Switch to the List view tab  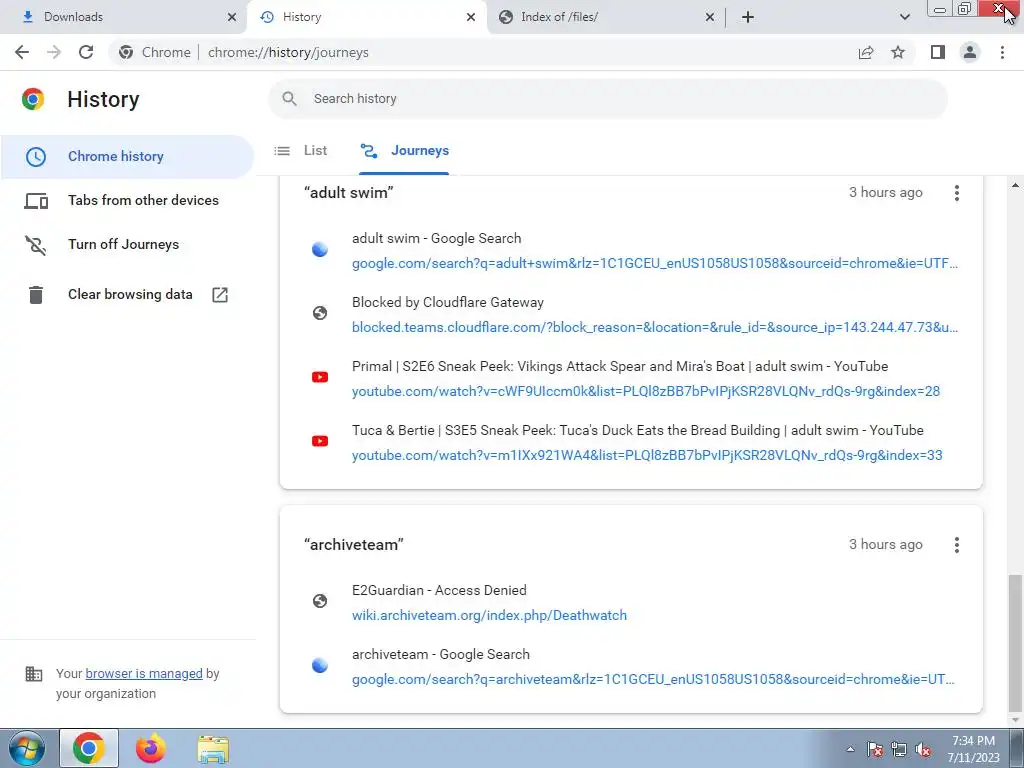tap(301, 151)
